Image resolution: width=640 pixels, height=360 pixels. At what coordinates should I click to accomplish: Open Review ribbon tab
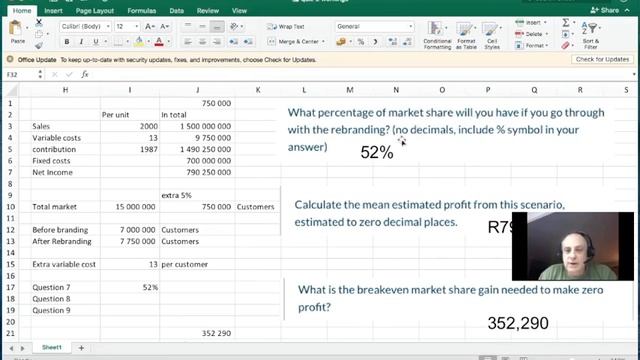coord(208,11)
